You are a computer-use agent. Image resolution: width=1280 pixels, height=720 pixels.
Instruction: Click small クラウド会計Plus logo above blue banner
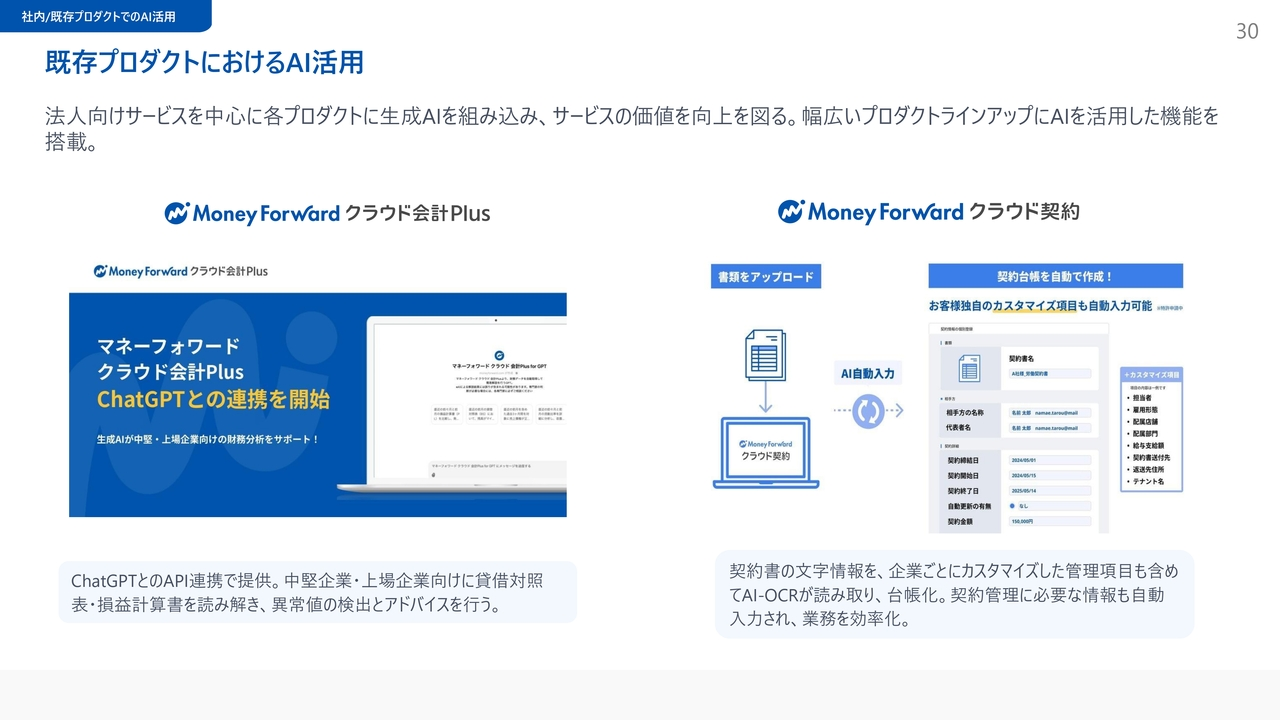coord(181,271)
